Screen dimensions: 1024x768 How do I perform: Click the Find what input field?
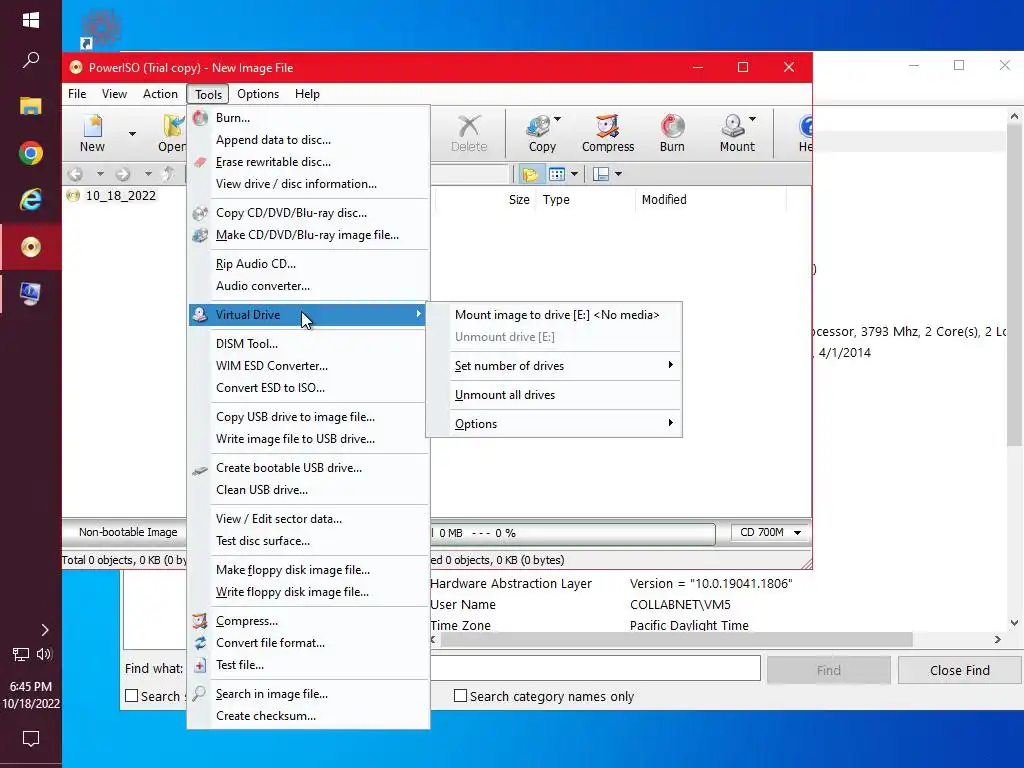click(x=595, y=669)
